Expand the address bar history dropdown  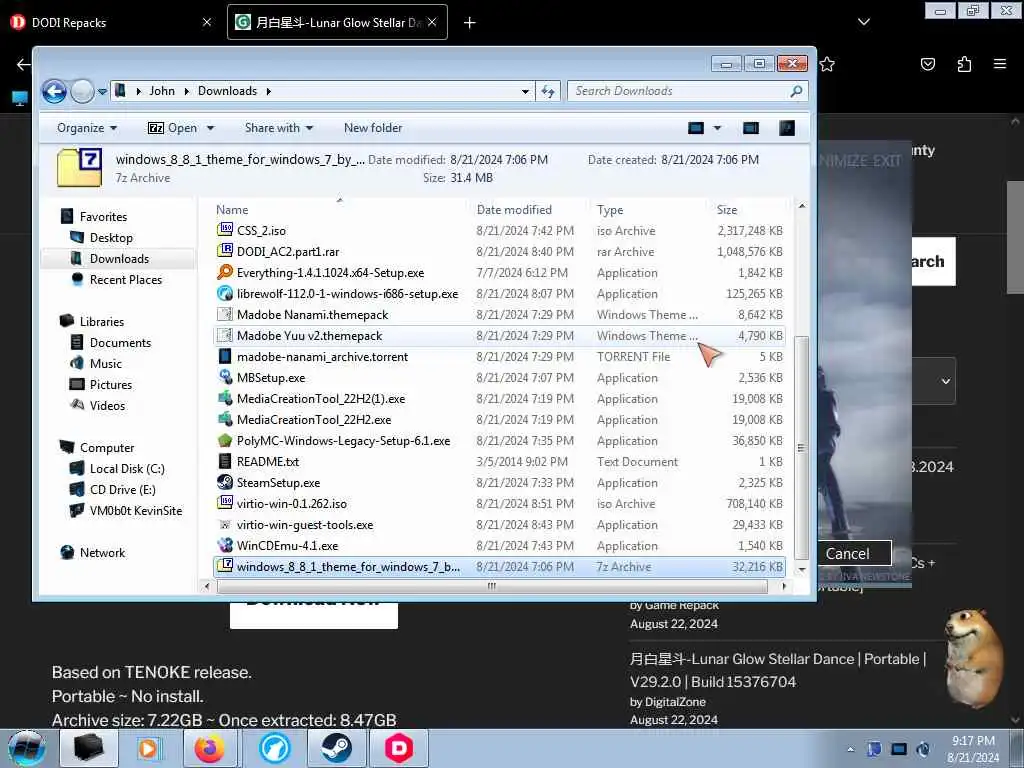pyautogui.click(x=525, y=91)
